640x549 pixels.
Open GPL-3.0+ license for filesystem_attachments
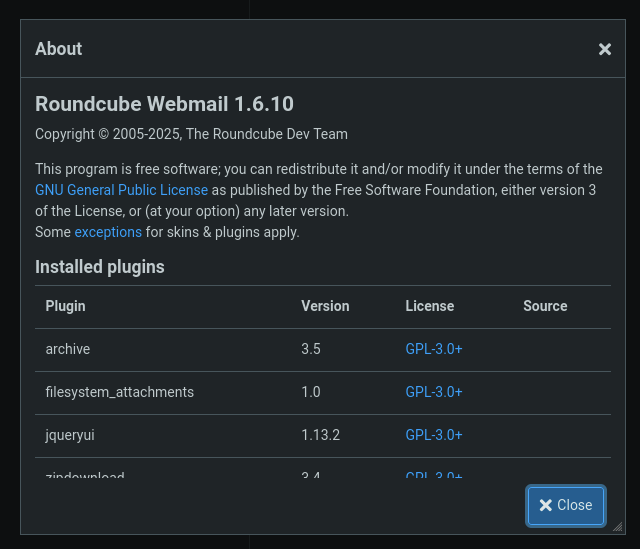[x=434, y=392]
